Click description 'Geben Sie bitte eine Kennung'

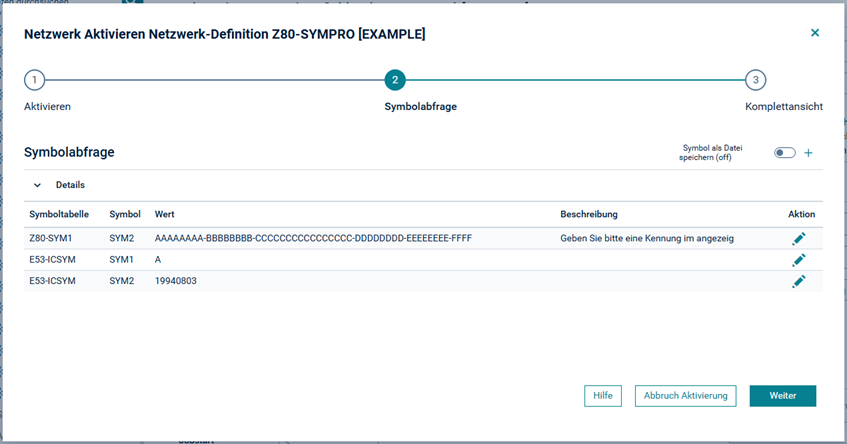click(x=647, y=238)
